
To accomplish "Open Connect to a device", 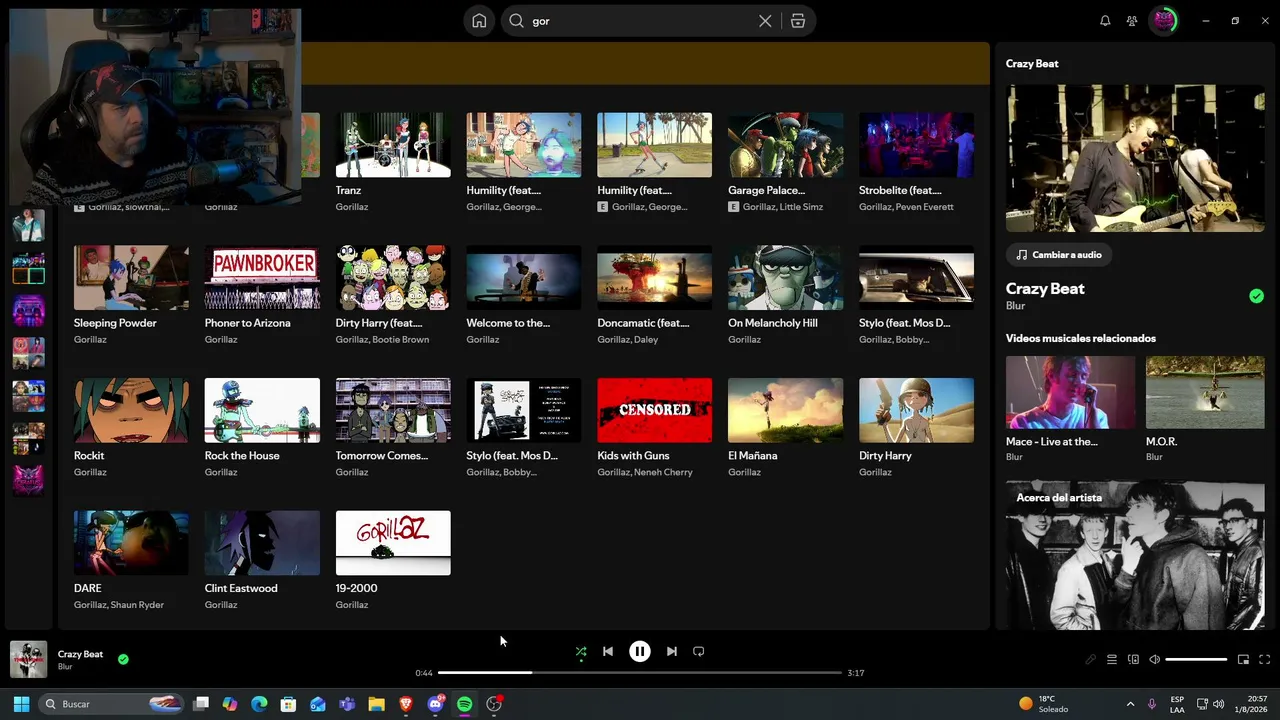I will (1133, 660).
